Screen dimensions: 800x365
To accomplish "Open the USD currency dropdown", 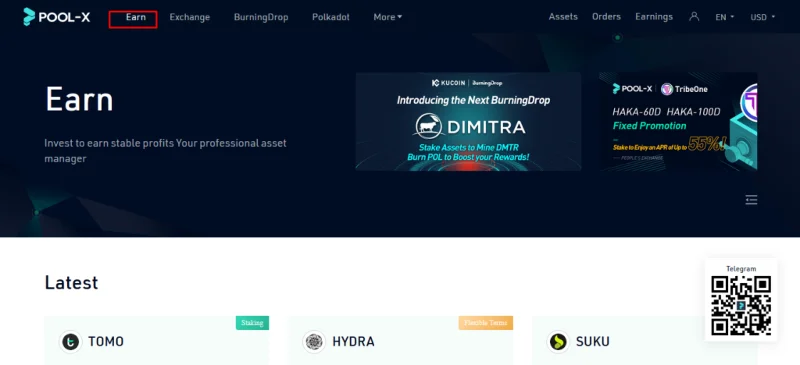I will tap(763, 17).
